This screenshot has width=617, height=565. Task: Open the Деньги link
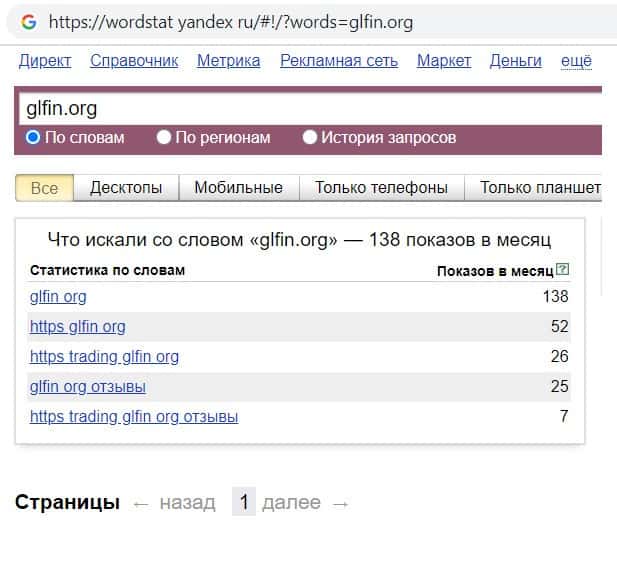(x=515, y=61)
